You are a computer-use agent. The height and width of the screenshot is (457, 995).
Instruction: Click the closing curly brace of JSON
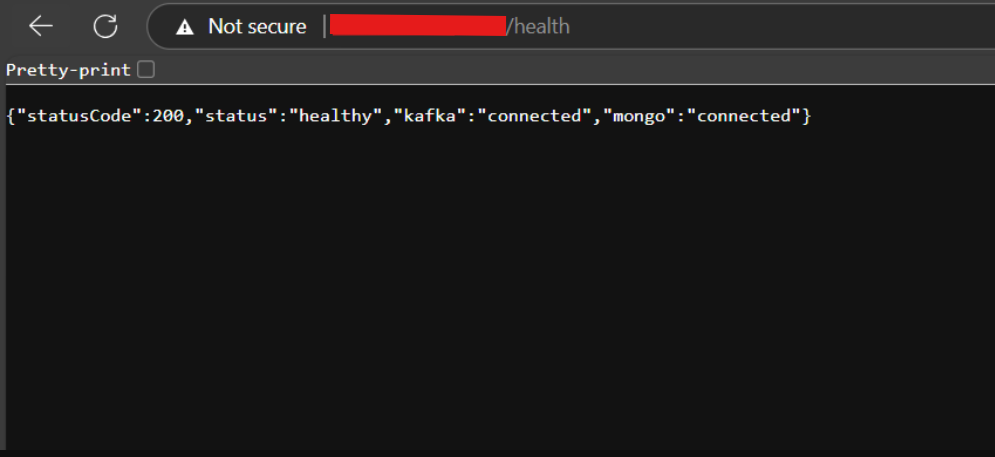pyautogui.click(x=806, y=116)
